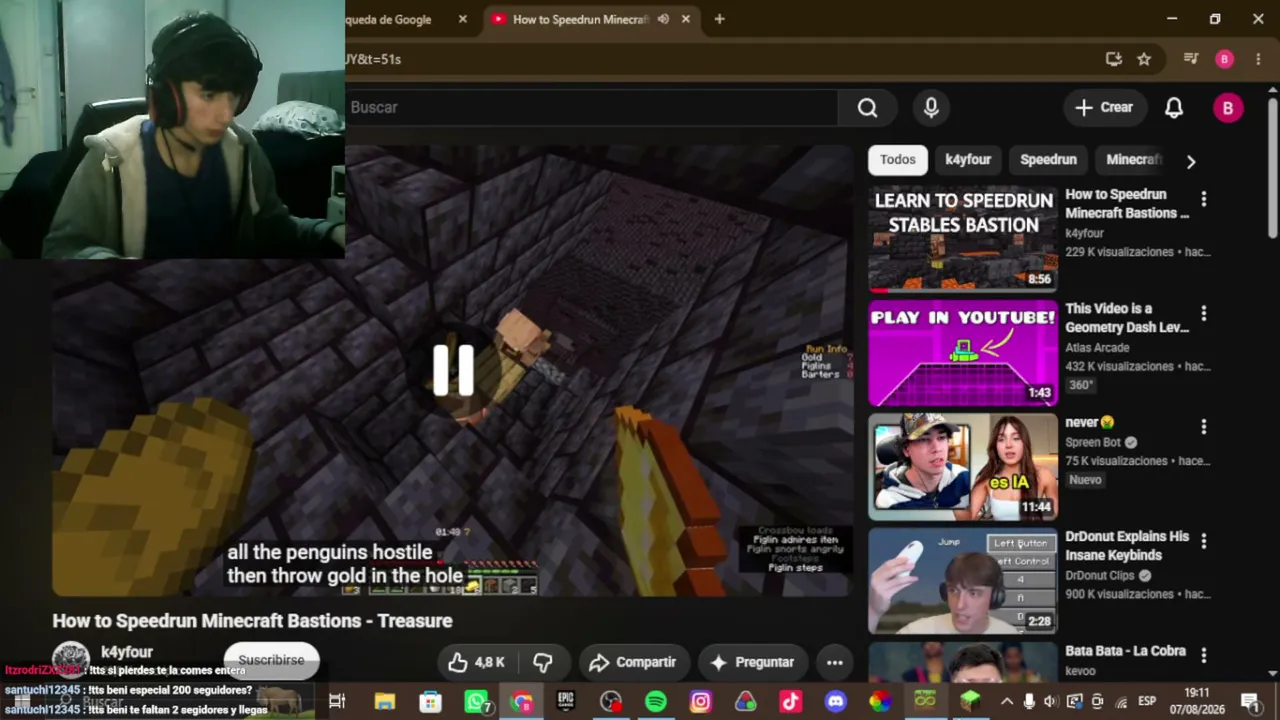Screen dimensions: 1280x720
Task: Open File Explorer from the taskbar
Action: tap(385, 702)
